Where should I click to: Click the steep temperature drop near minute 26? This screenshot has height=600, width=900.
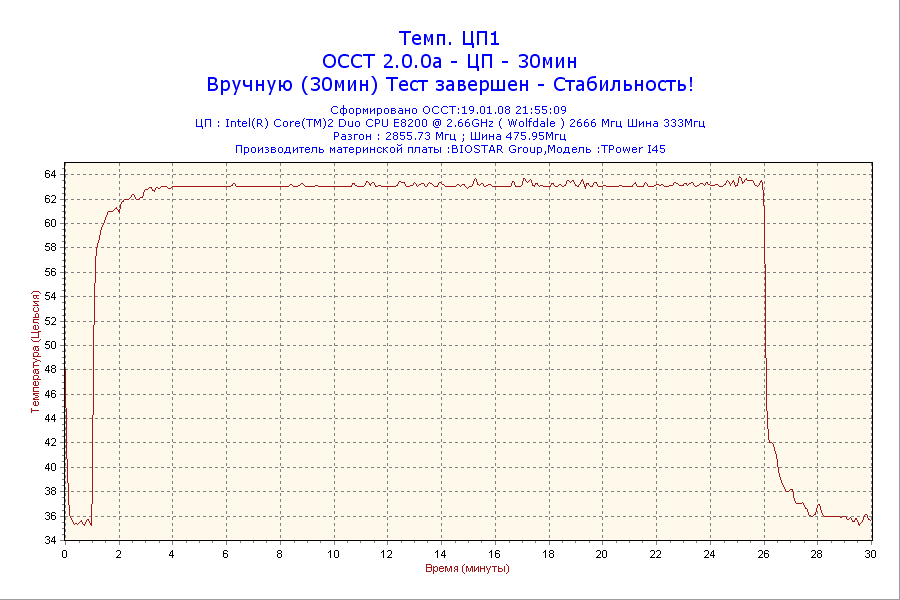(x=766, y=320)
